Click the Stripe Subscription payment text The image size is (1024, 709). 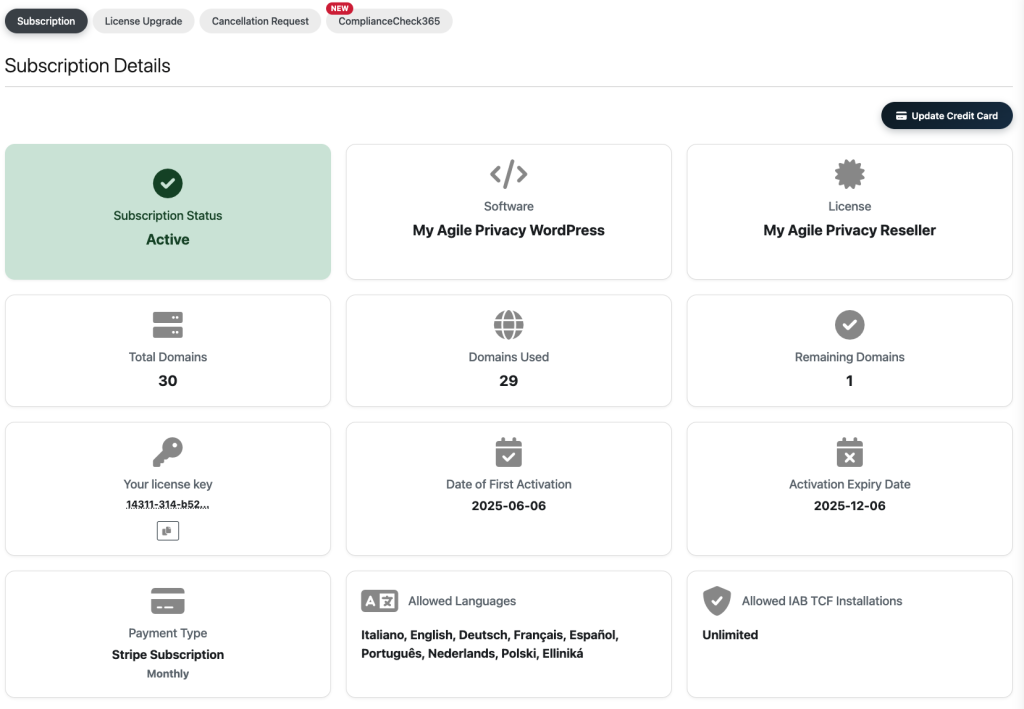point(168,655)
